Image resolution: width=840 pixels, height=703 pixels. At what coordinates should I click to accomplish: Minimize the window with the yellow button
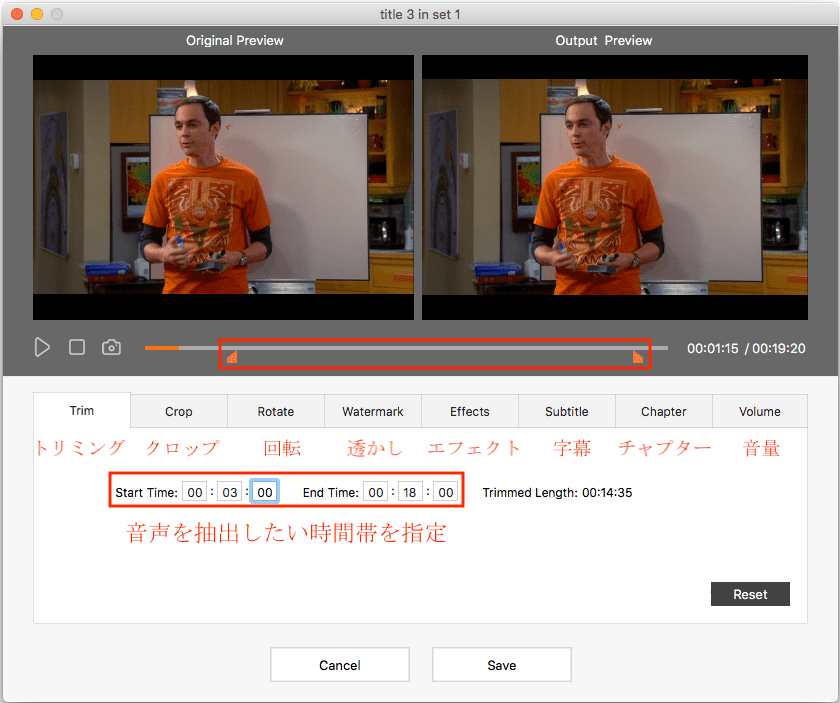pos(37,14)
